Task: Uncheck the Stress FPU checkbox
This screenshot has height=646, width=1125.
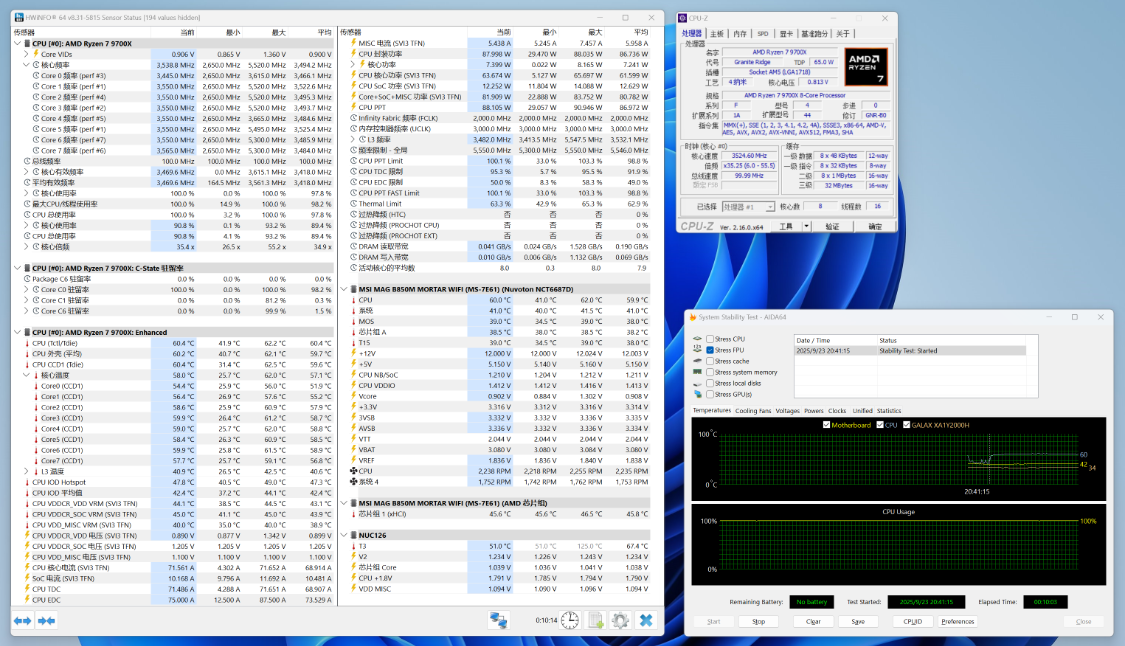Action: click(710, 351)
